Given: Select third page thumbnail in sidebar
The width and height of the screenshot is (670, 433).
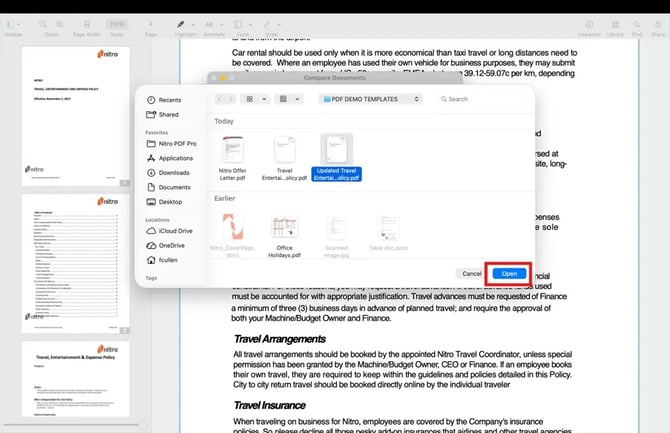Looking at the screenshot, I should point(76,379).
